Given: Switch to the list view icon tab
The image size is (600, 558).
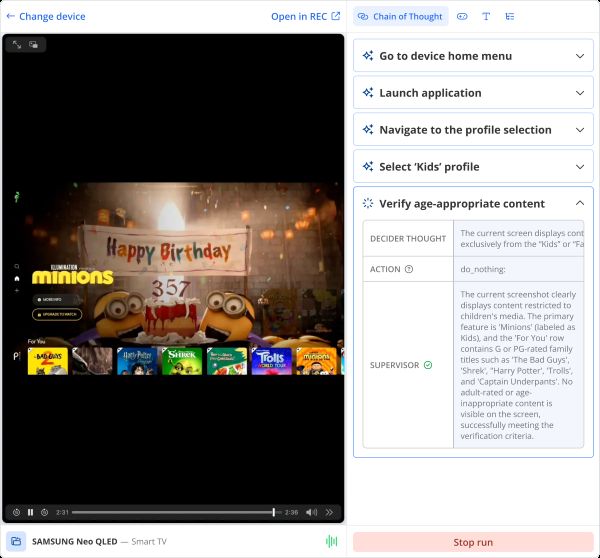Looking at the screenshot, I should [510, 16].
